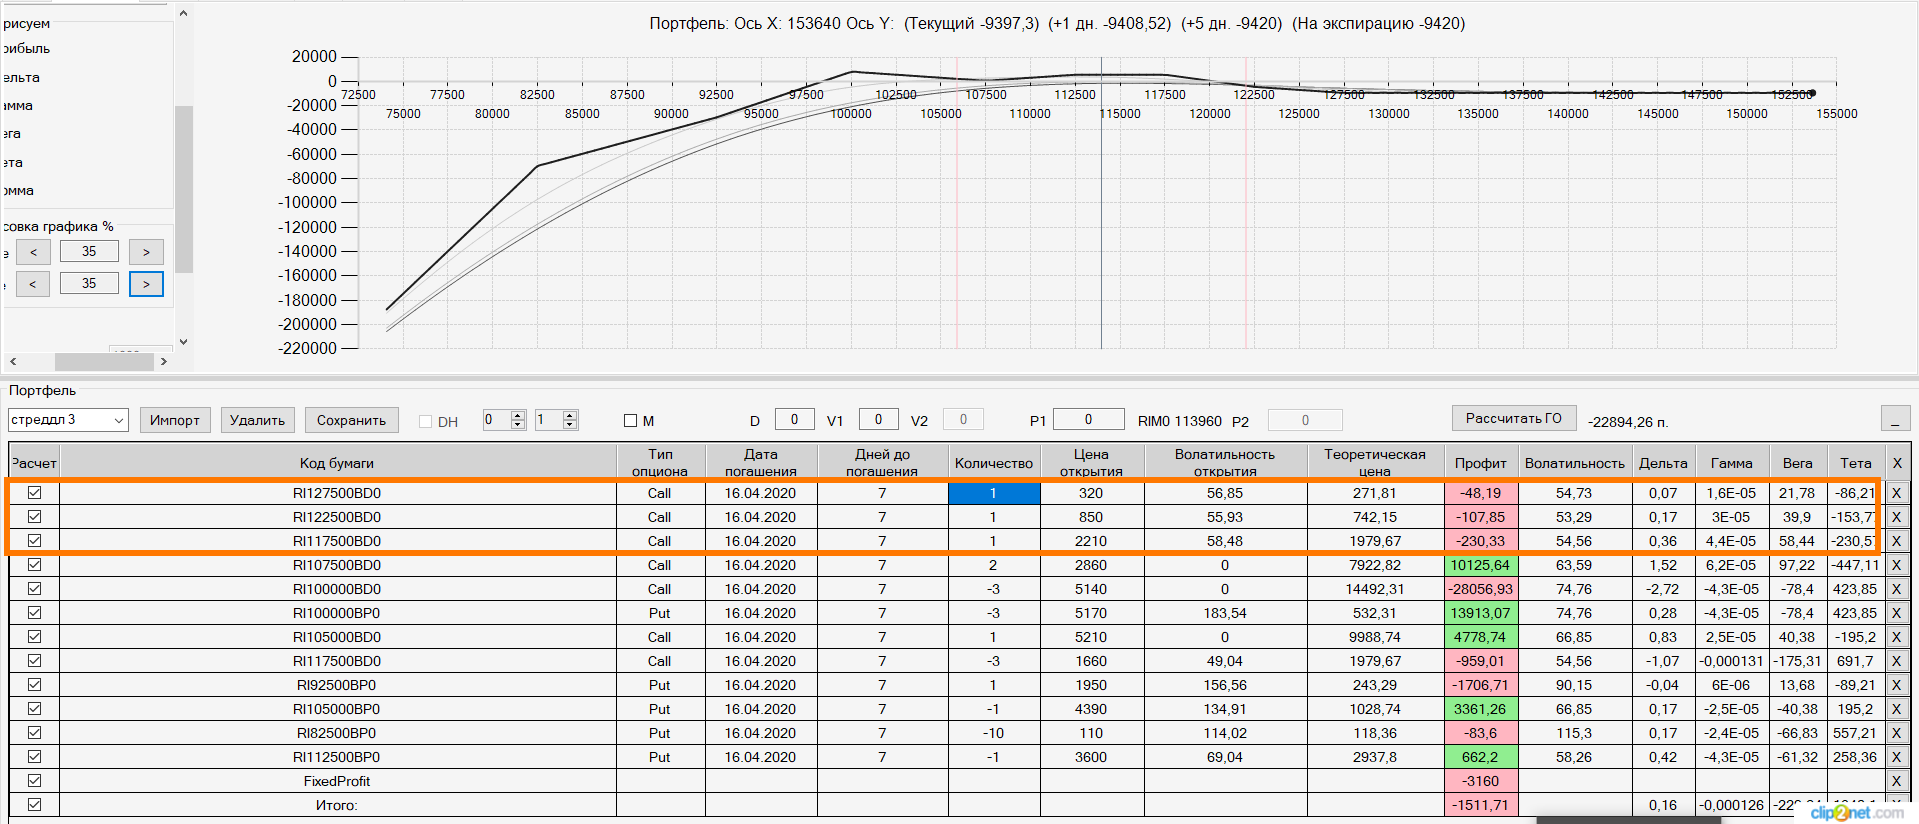The width and height of the screenshot is (1919, 824).
Task: Click the upper '<' chart scale button
Action: point(33,252)
